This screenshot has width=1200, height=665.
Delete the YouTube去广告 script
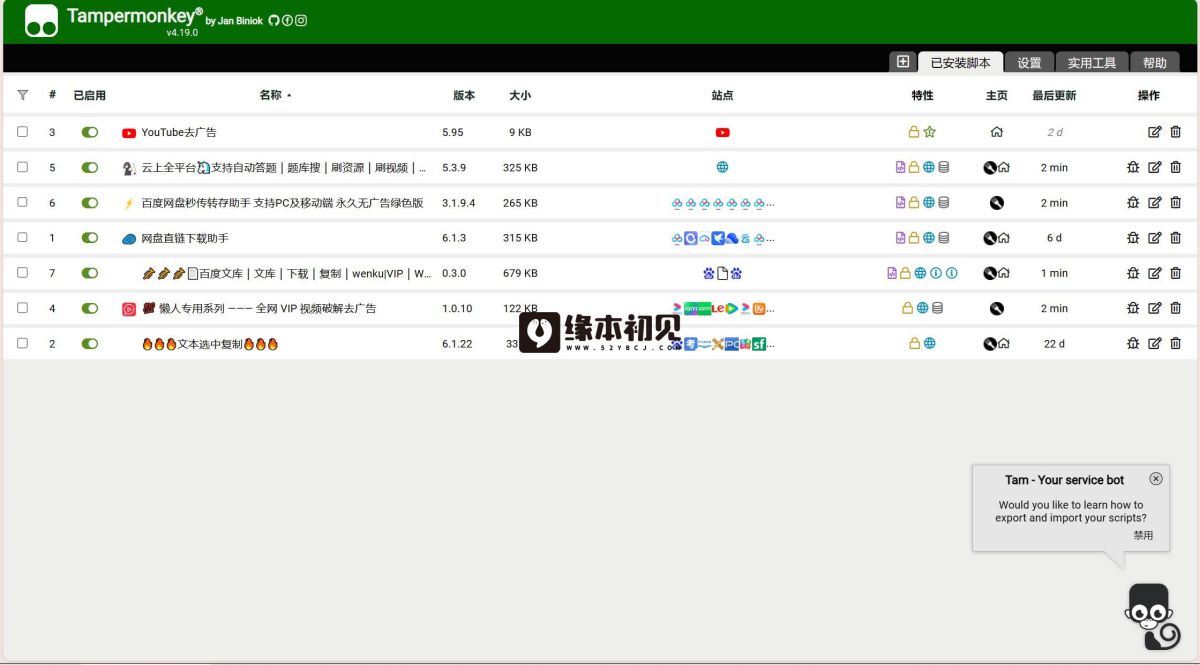pyautogui.click(x=1176, y=132)
